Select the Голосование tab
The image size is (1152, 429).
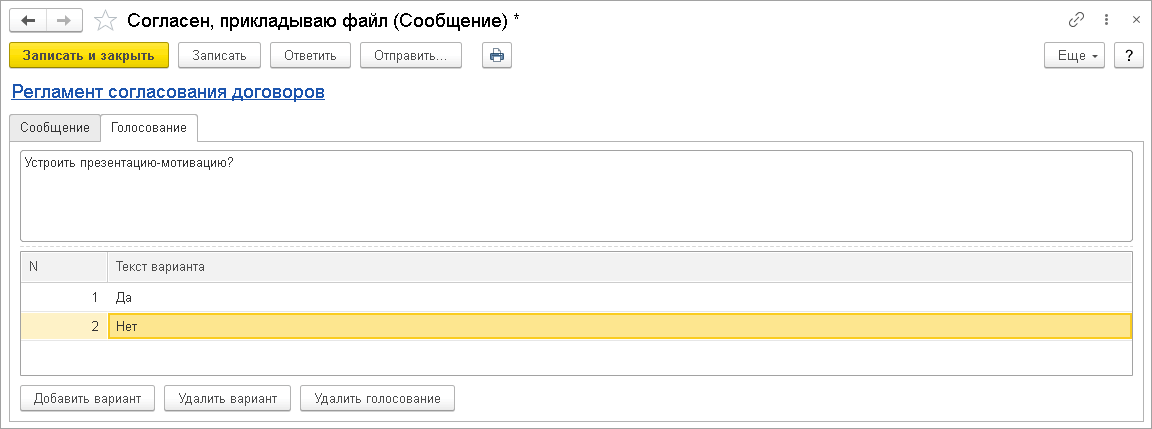coord(148,127)
